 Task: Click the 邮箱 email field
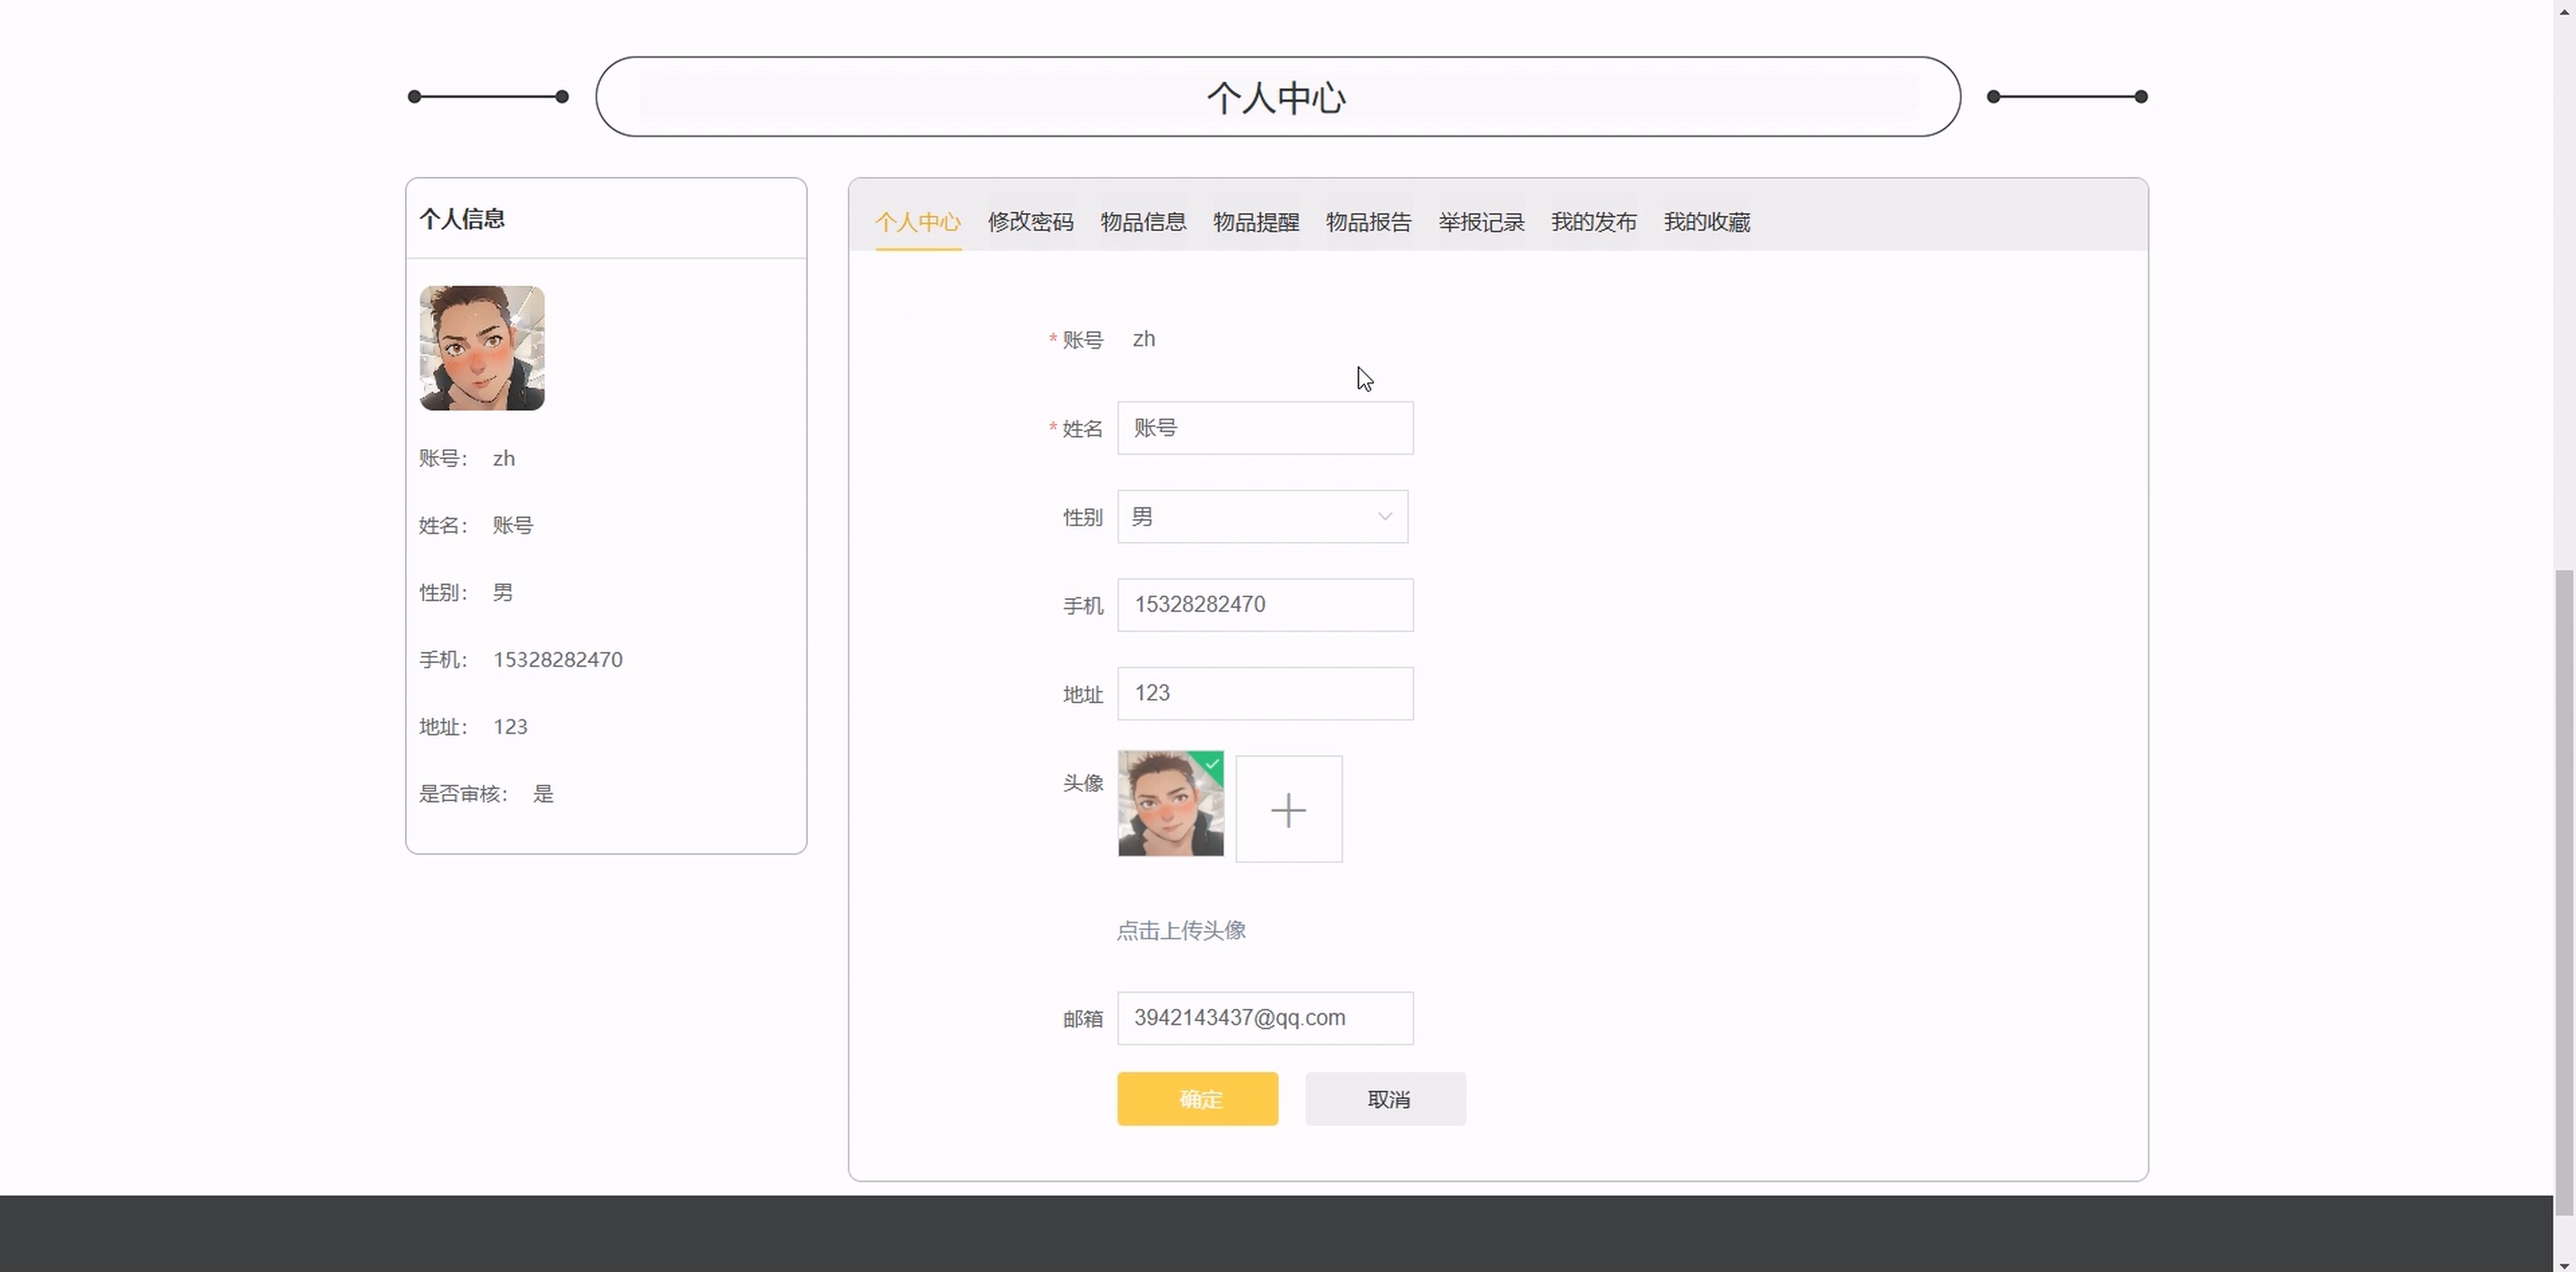point(1265,1018)
